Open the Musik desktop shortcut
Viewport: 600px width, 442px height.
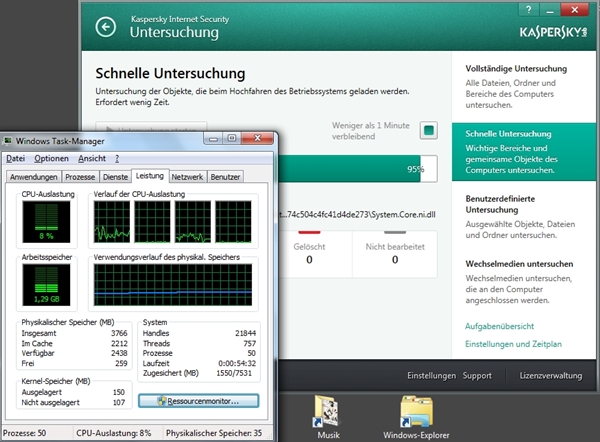(x=328, y=417)
